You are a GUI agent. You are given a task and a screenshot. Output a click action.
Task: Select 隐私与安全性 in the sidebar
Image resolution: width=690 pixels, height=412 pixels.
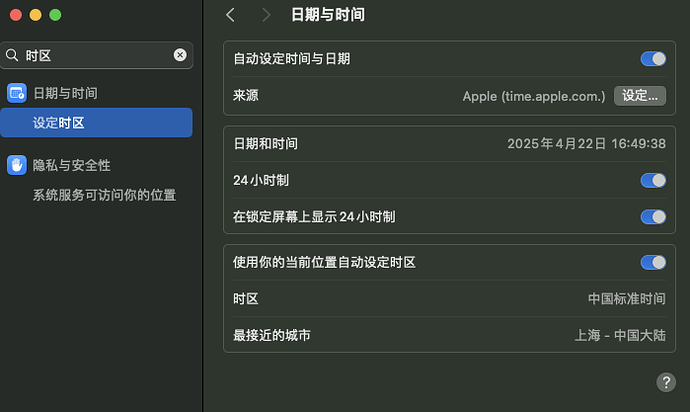click(x=71, y=165)
